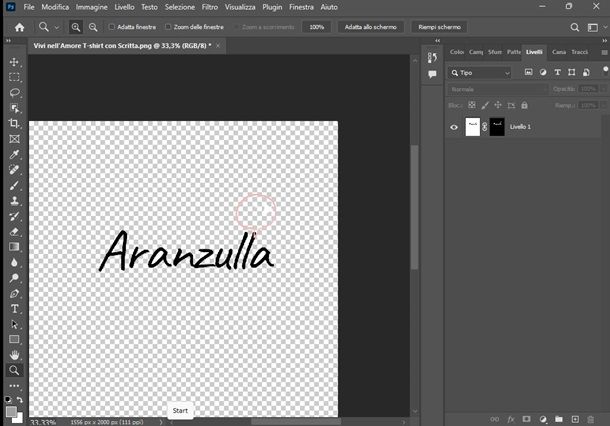Click the Start tooltip button
The width and height of the screenshot is (610, 426).
[x=180, y=411]
